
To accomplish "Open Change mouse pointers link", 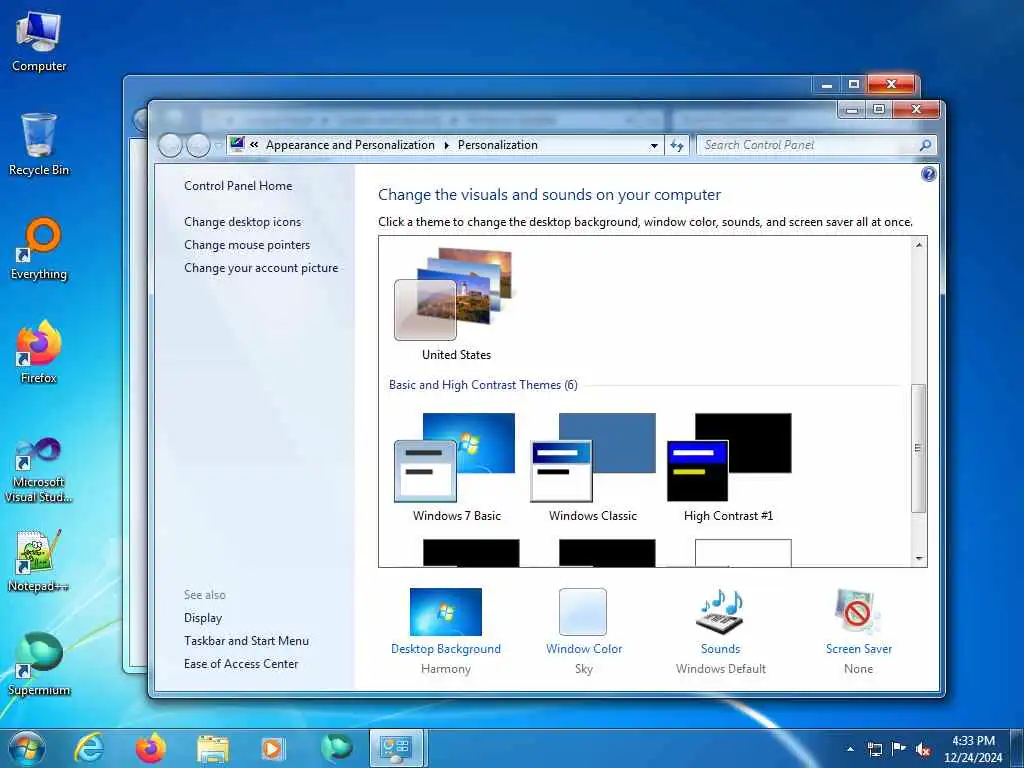I will click(x=247, y=245).
